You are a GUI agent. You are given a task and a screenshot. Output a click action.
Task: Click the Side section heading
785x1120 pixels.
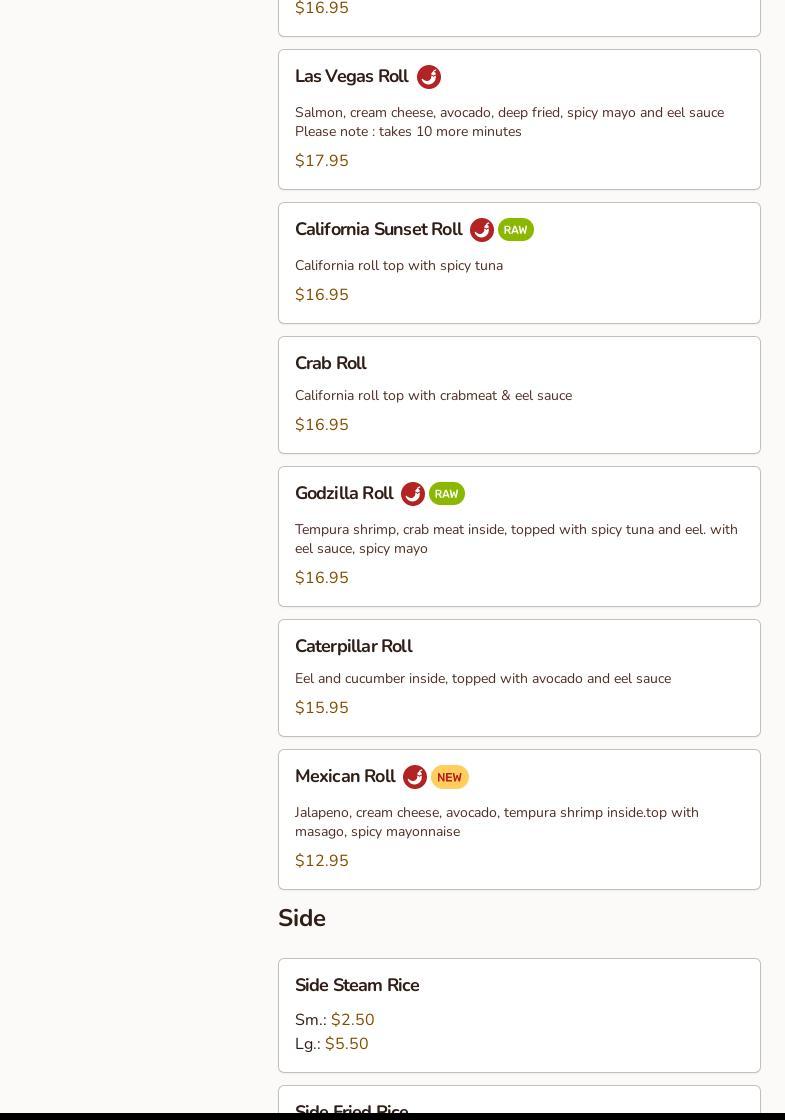302,918
